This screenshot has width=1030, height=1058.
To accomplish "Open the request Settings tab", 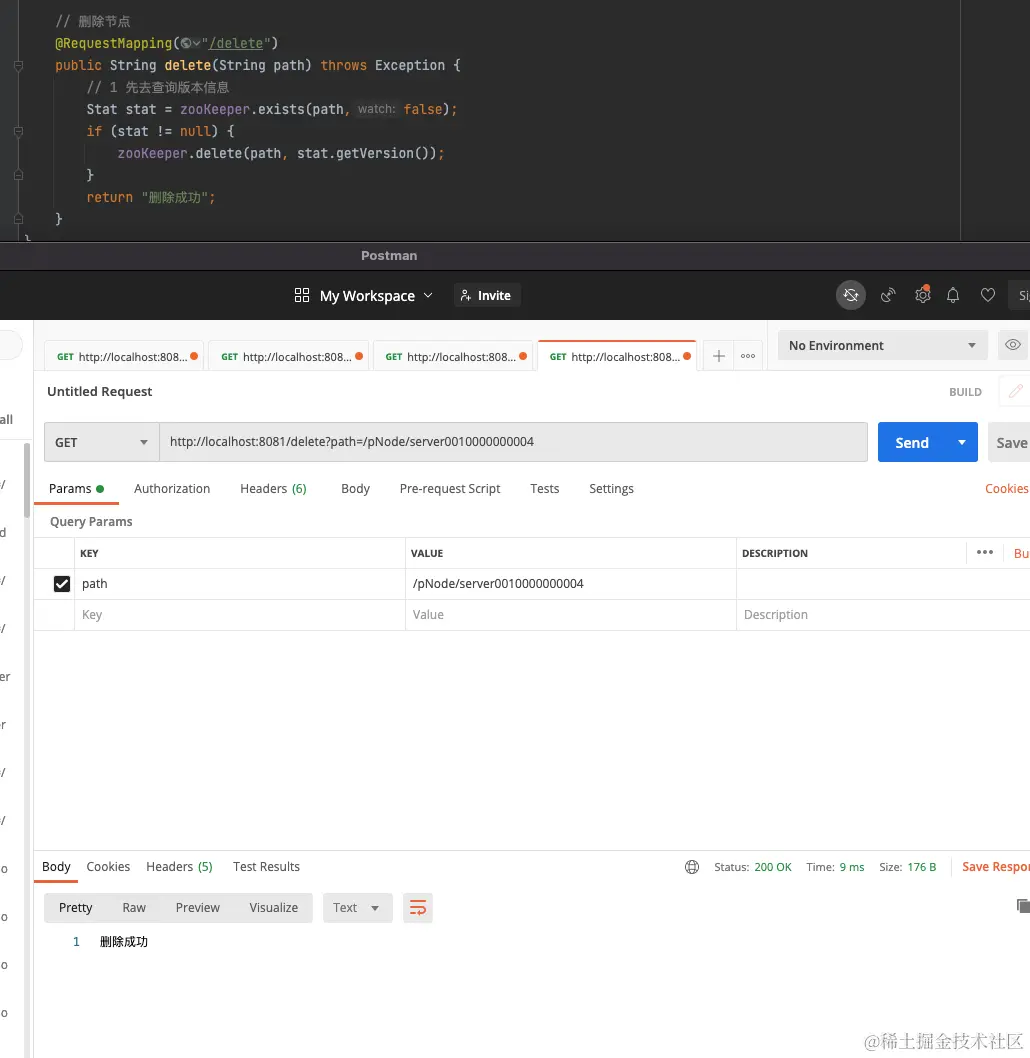I will click(611, 489).
